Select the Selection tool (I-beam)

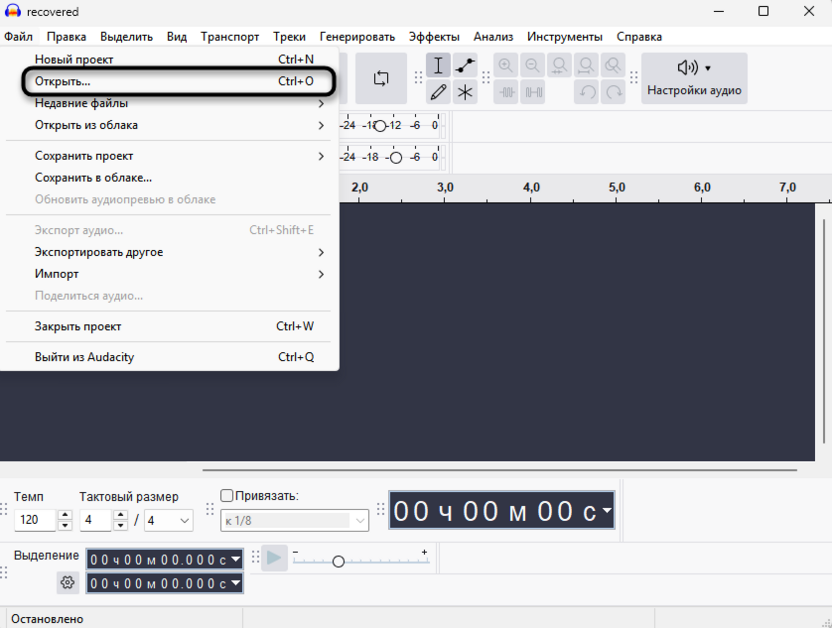pos(438,65)
